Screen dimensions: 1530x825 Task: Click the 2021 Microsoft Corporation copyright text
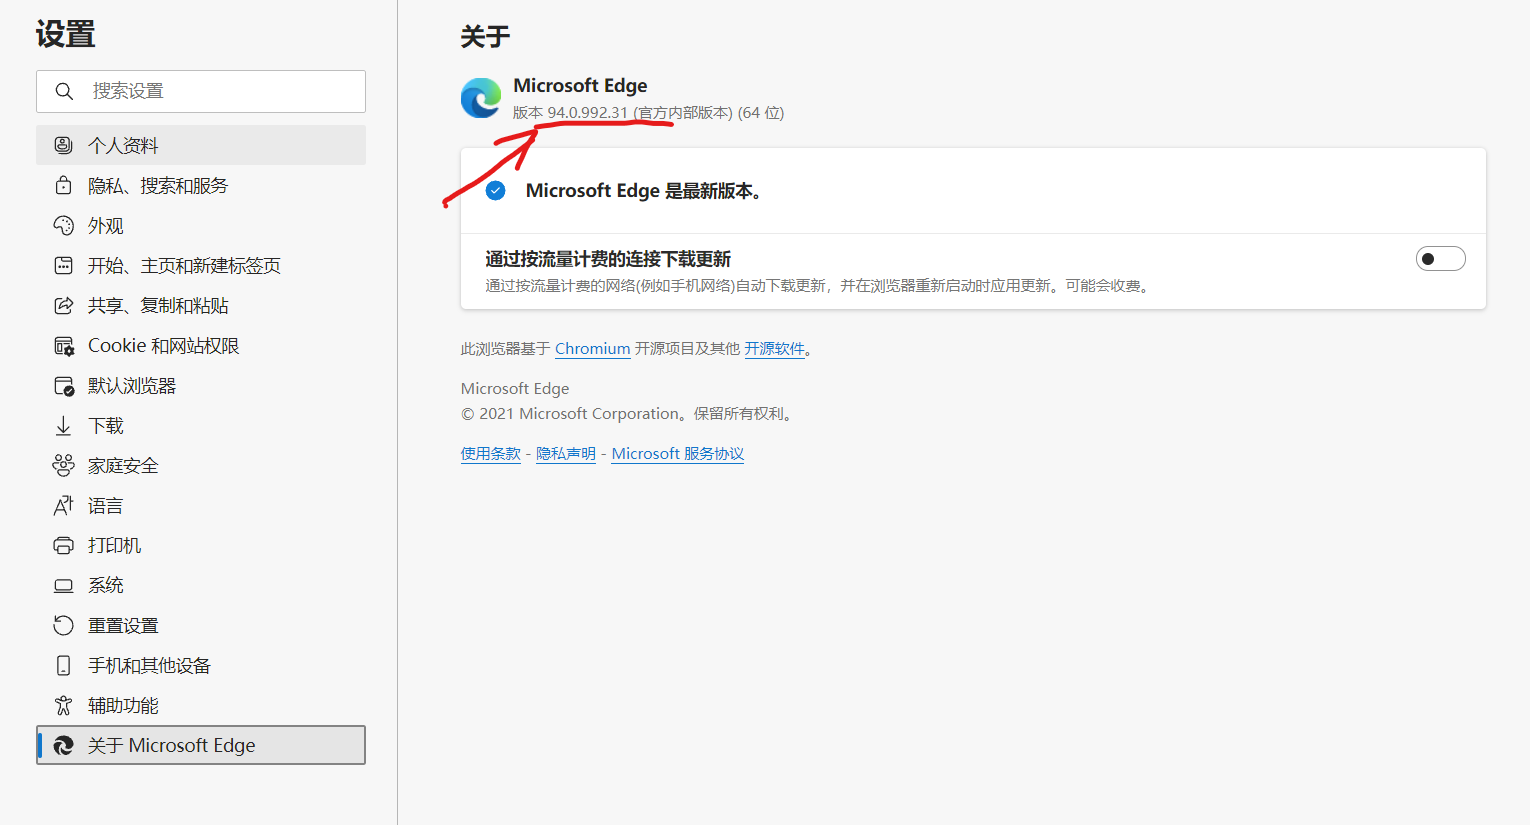pos(629,414)
